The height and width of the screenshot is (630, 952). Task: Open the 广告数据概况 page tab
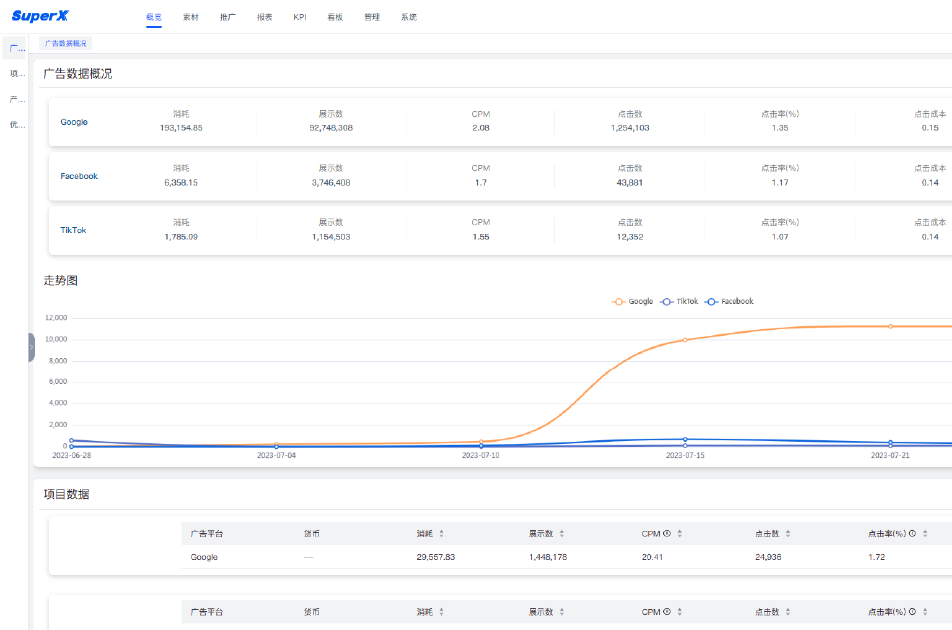[66, 44]
